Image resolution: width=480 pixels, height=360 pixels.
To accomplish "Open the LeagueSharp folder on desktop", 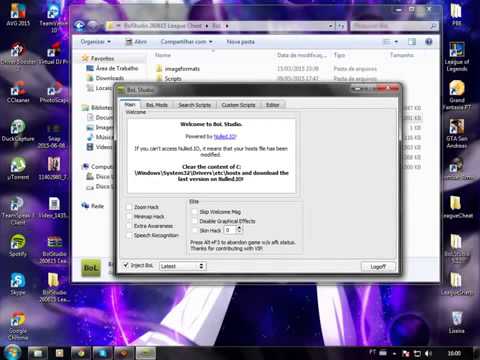I will coord(456,283).
